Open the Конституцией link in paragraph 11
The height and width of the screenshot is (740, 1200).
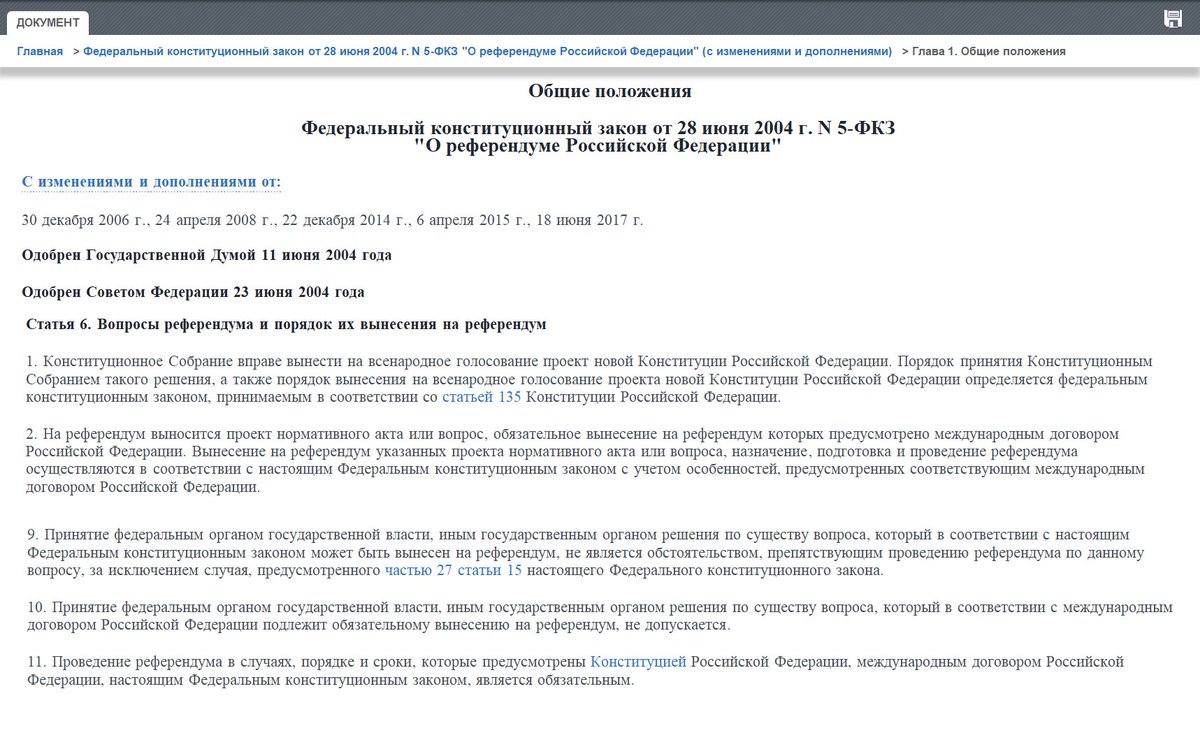[638, 662]
